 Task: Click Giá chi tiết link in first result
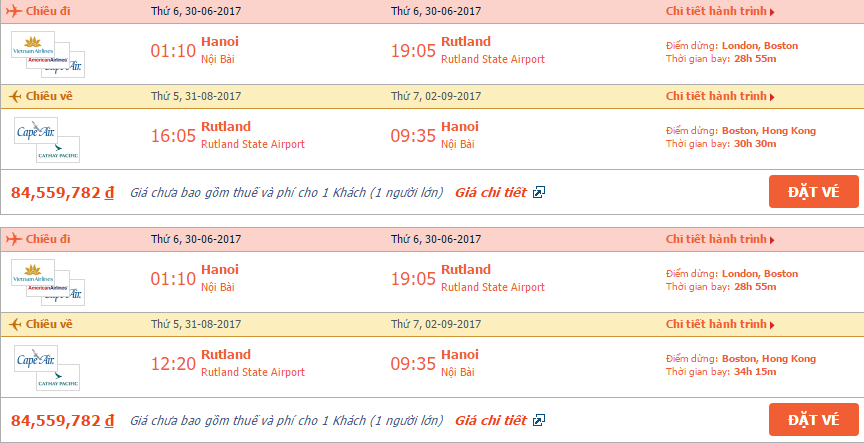point(490,192)
